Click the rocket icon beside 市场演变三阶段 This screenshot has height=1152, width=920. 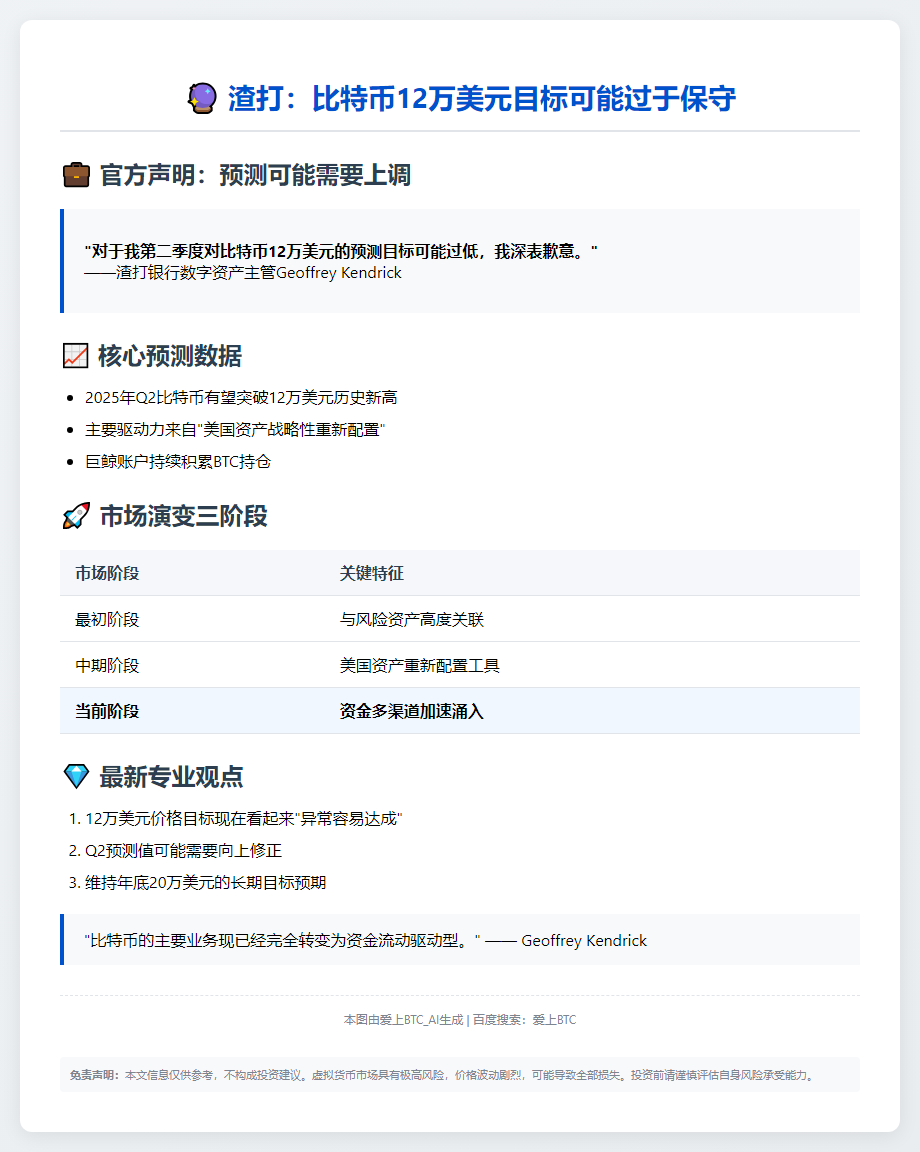tap(76, 516)
